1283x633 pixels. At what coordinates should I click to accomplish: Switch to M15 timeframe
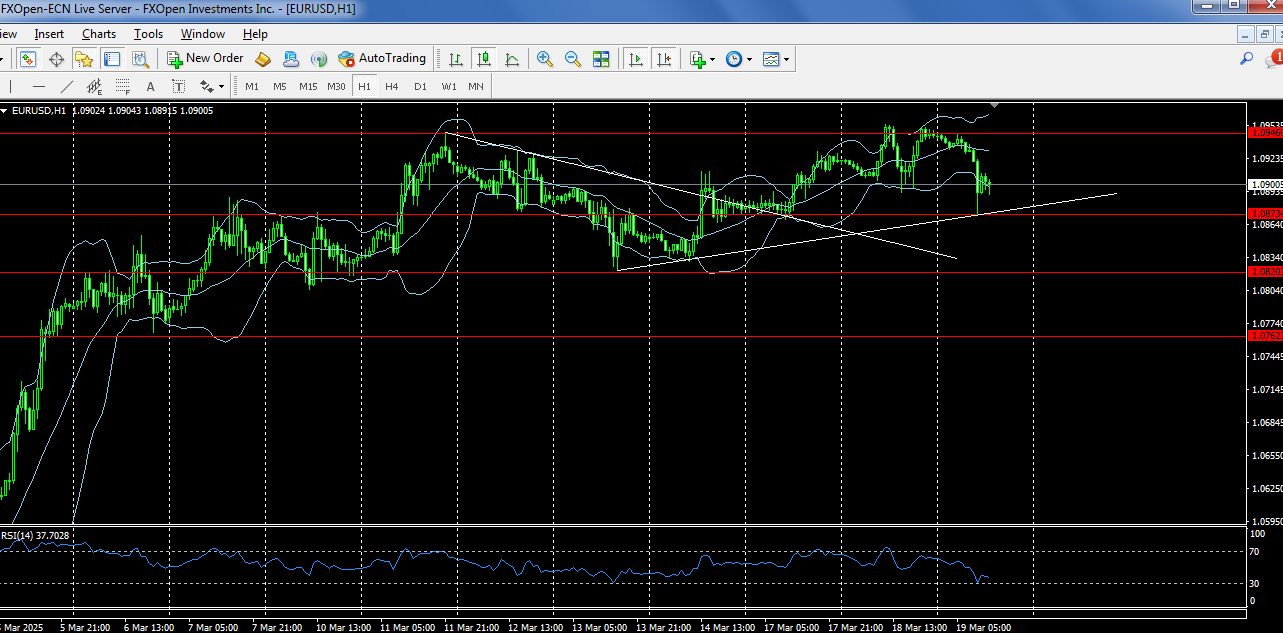coord(308,86)
